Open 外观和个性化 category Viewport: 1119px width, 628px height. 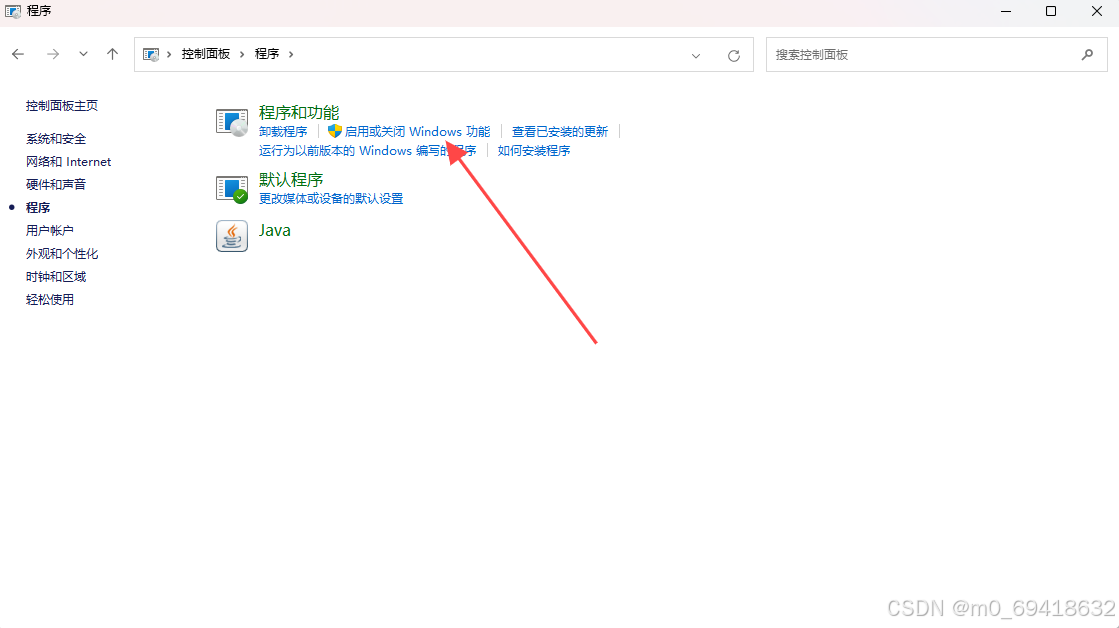pos(62,253)
